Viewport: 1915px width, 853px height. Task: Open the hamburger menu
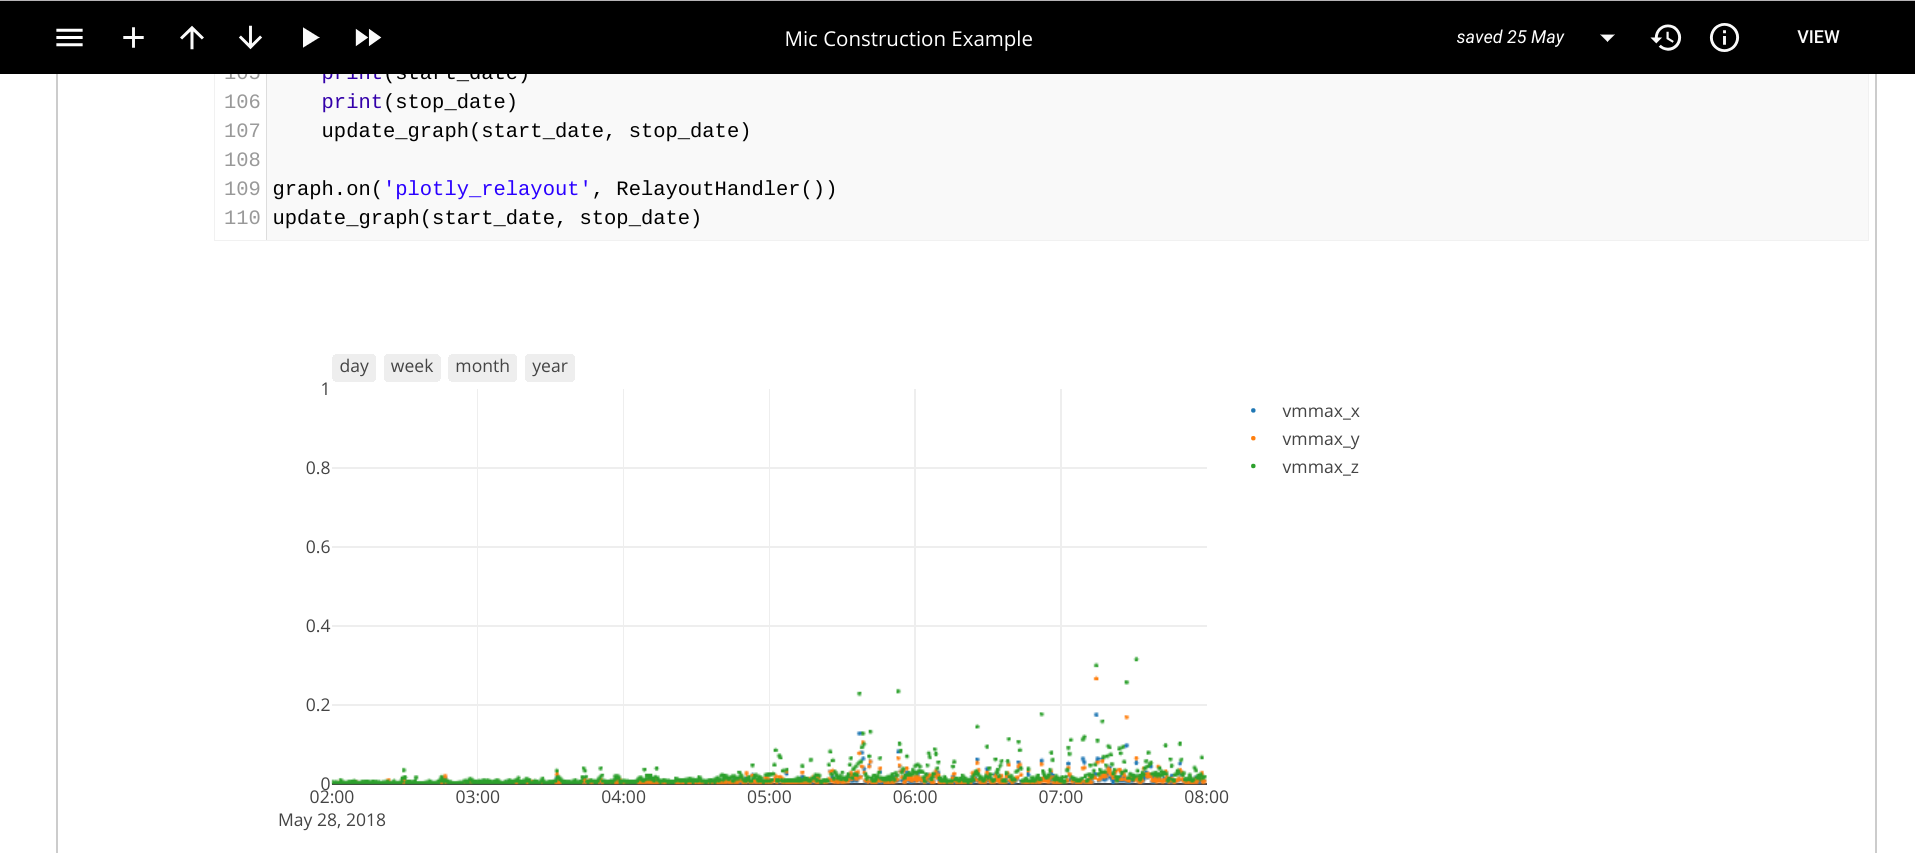click(x=69, y=38)
